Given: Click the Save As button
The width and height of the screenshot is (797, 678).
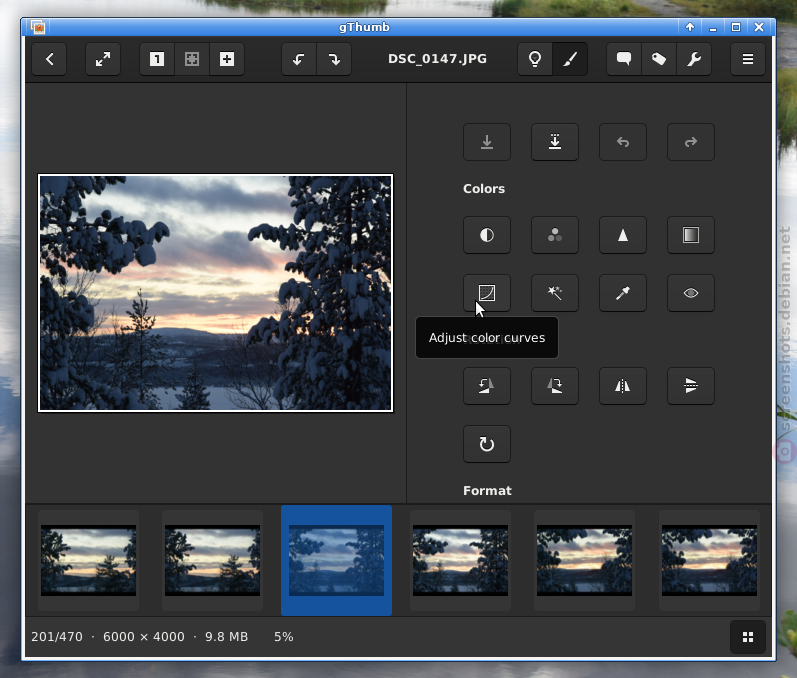Looking at the screenshot, I should (x=555, y=142).
